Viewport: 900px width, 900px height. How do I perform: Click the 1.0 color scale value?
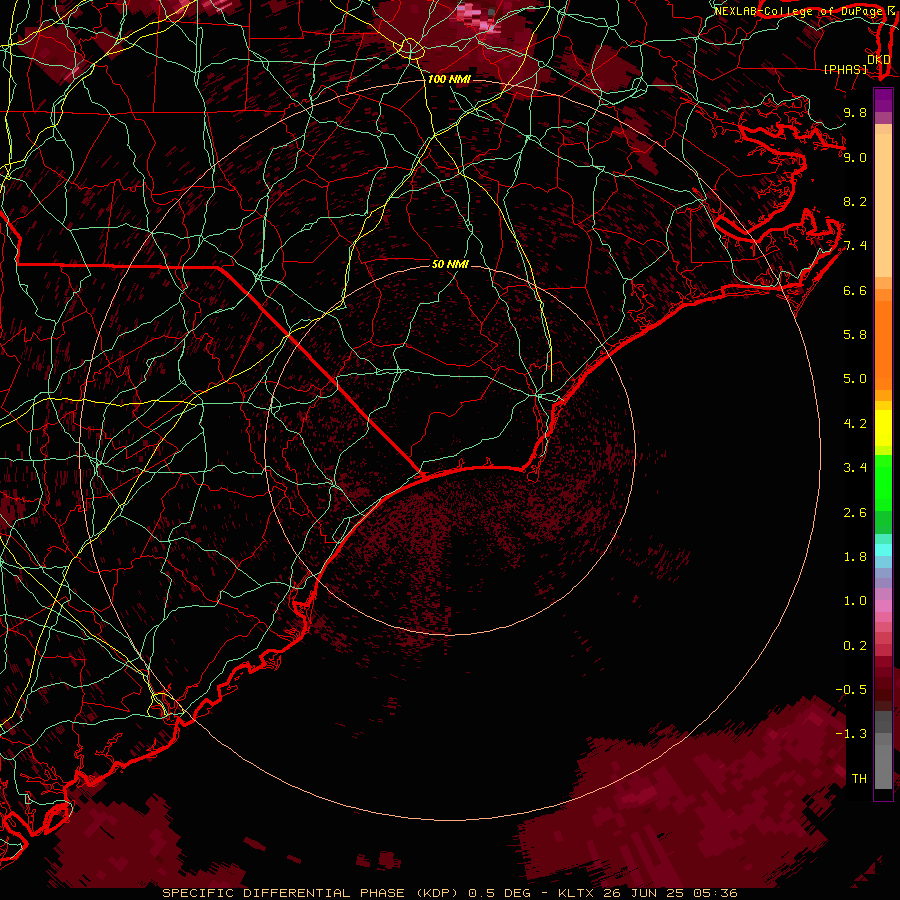[x=855, y=601]
